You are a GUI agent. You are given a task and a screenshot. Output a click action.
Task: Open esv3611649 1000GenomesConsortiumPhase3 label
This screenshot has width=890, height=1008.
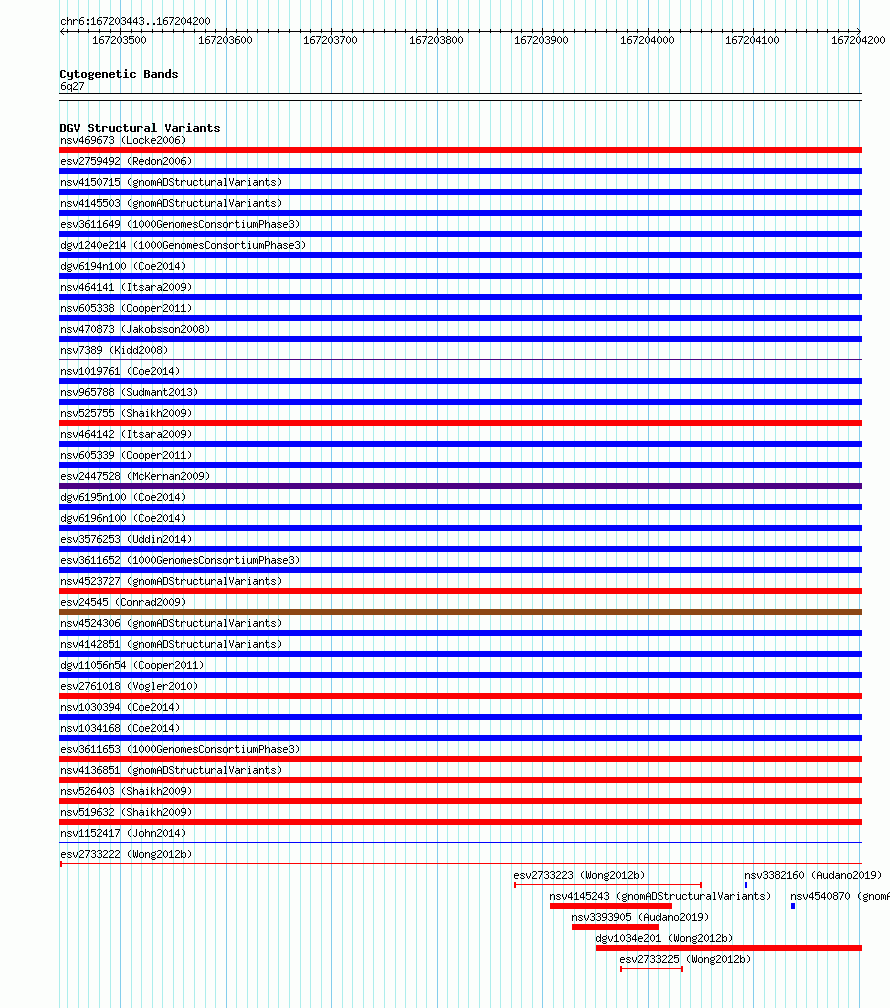coord(180,224)
